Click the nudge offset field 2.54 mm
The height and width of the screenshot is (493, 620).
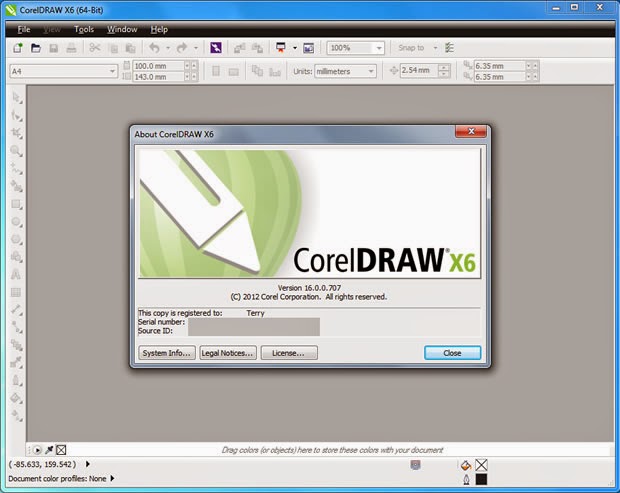pos(420,70)
